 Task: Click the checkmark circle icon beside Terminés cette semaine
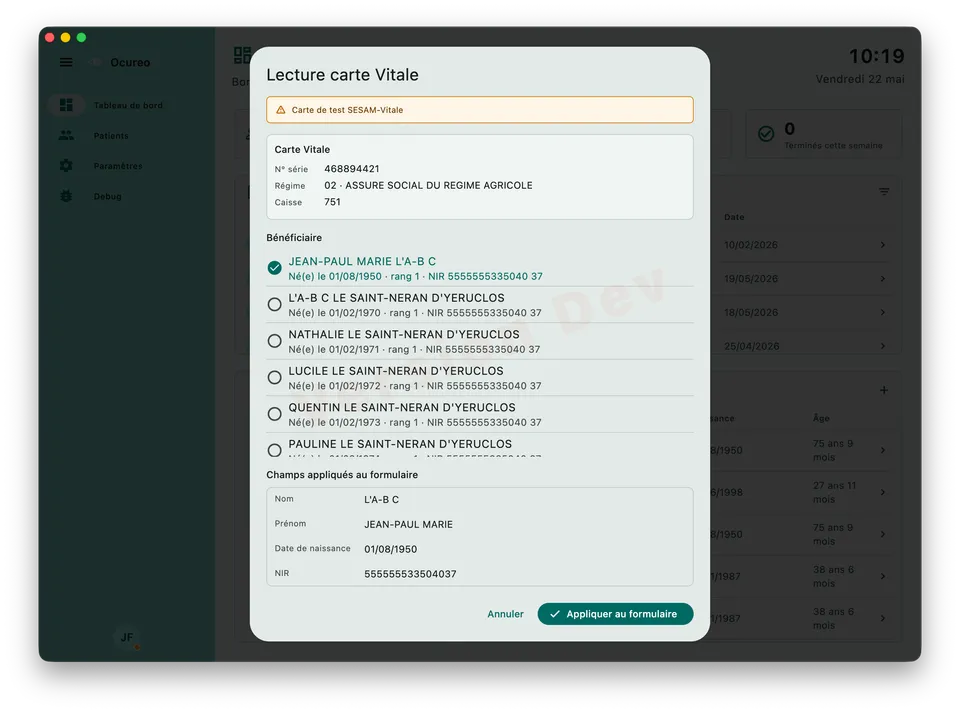pyautogui.click(x=766, y=134)
